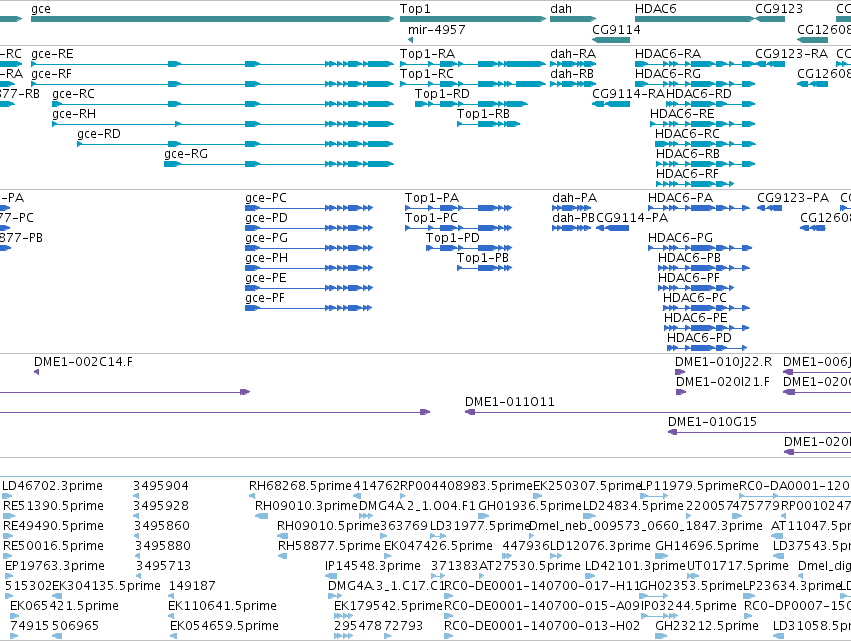
Task: Select the mir-4957 gene label
Action: (436, 30)
